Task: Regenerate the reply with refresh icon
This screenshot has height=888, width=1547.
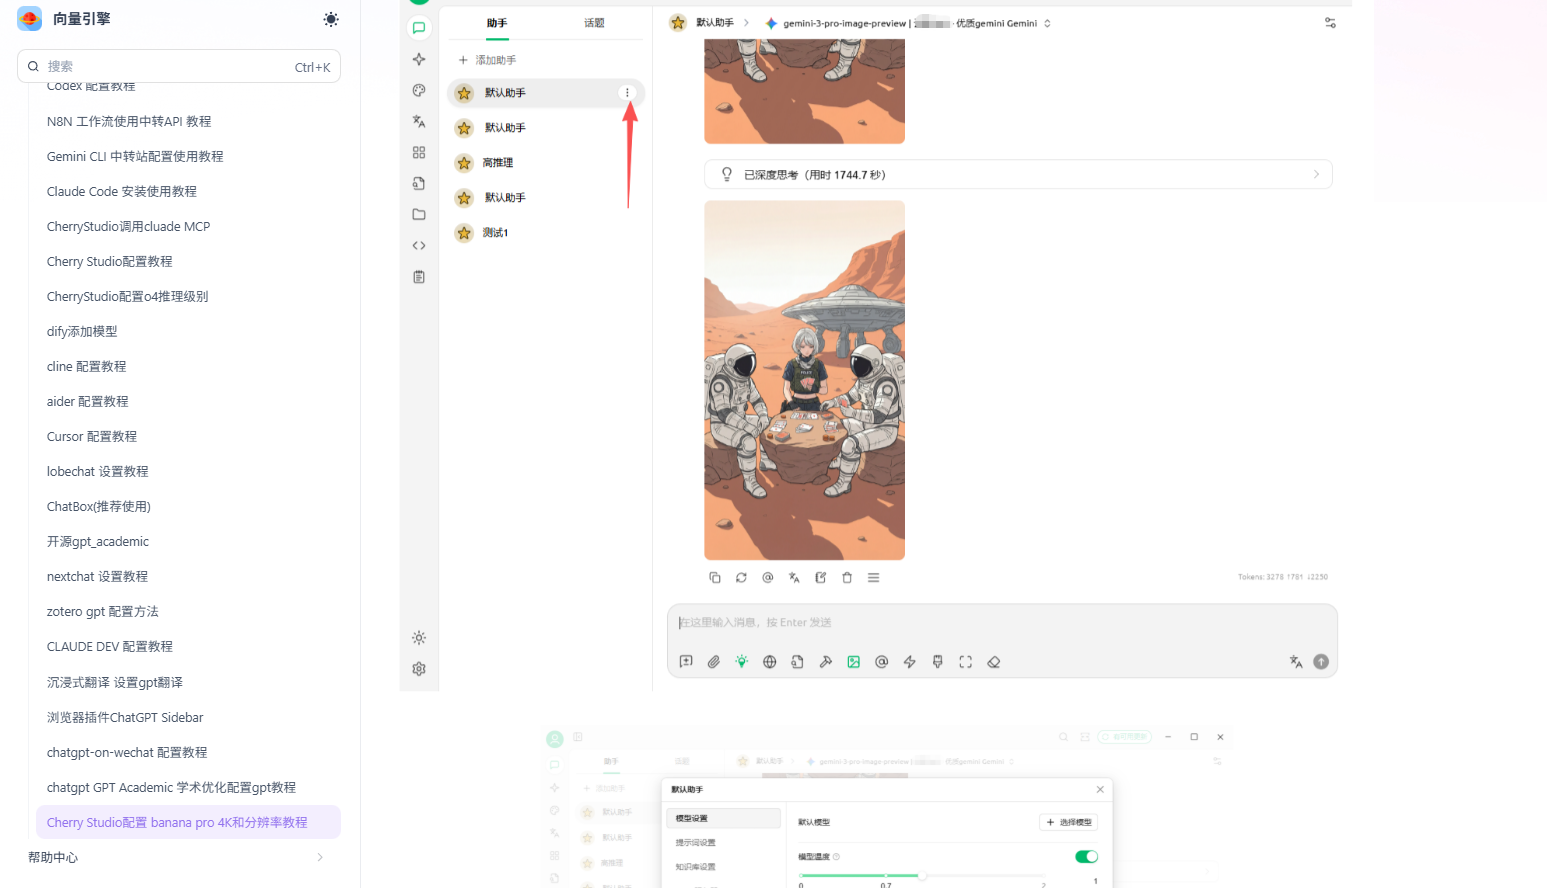Action: (x=741, y=578)
